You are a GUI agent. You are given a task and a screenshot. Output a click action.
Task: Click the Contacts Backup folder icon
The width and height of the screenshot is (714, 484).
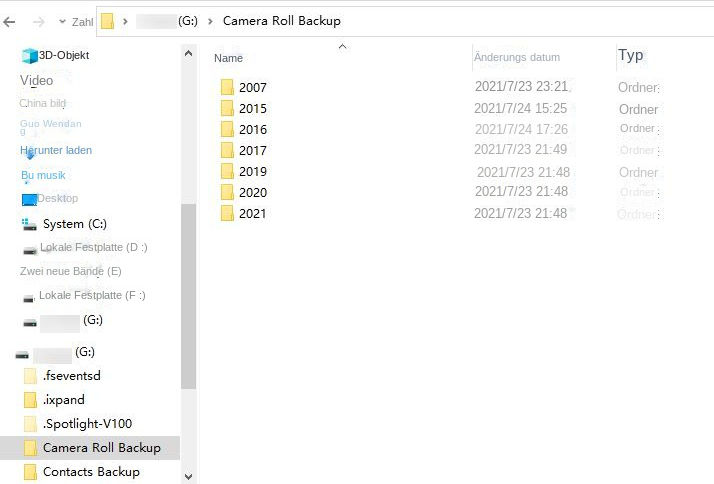(x=30, y=472)
